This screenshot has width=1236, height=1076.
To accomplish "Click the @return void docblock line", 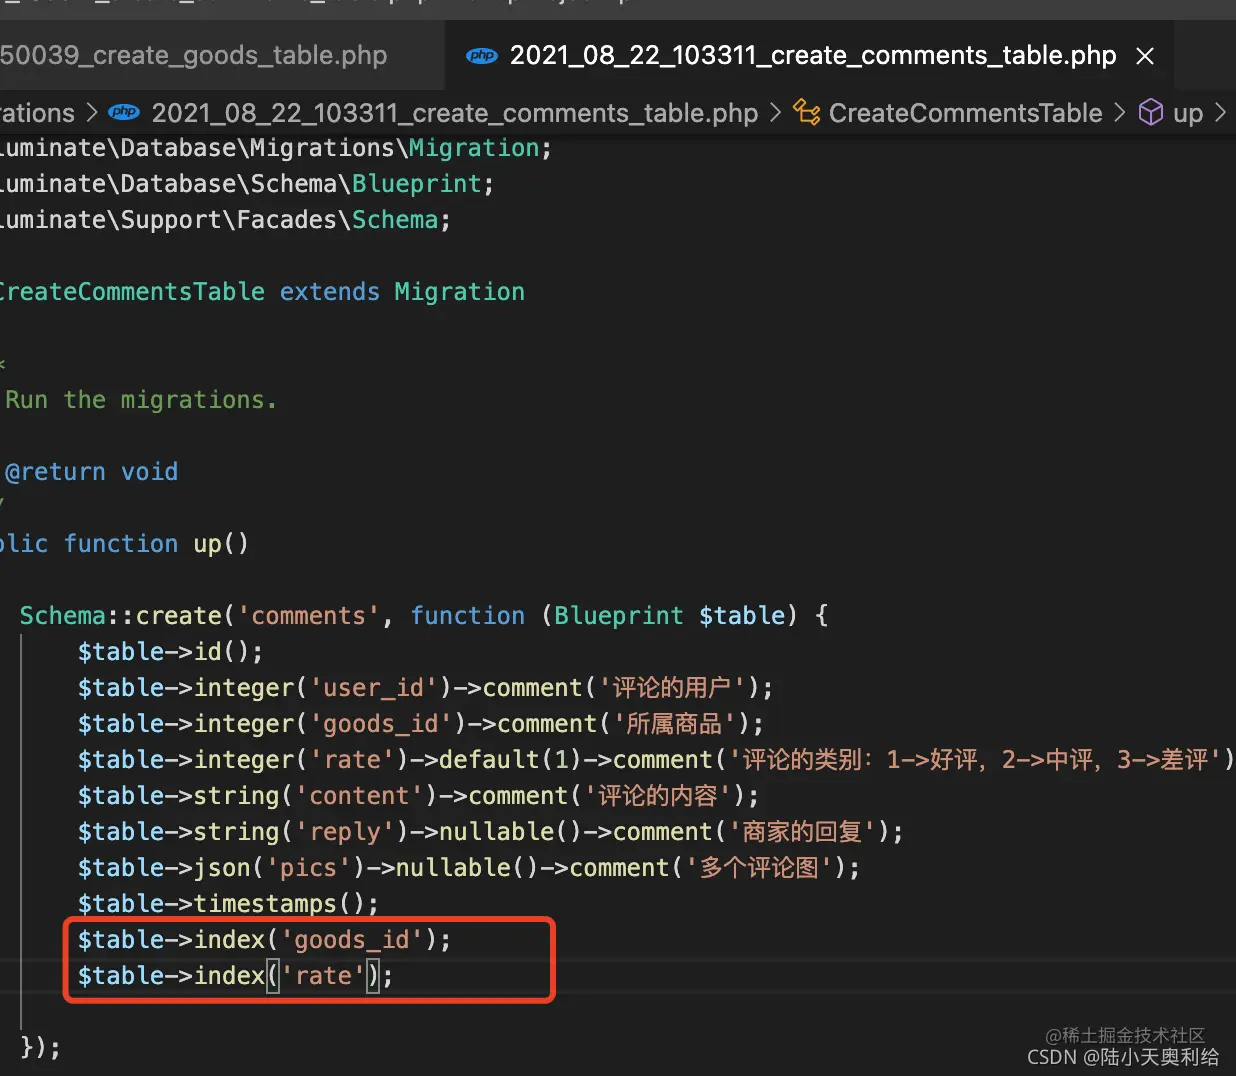I will pyautogui.click(x=91, y=472).
